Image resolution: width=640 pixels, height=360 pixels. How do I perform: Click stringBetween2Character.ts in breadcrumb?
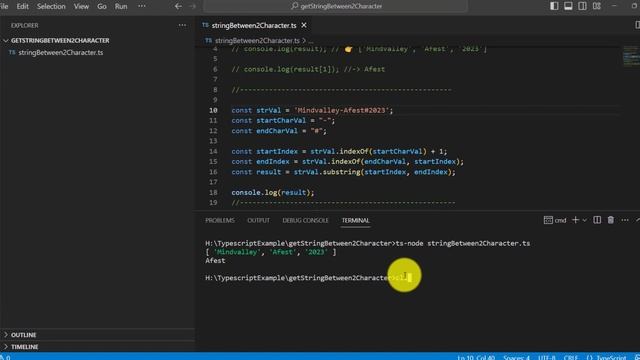[257, 40]
